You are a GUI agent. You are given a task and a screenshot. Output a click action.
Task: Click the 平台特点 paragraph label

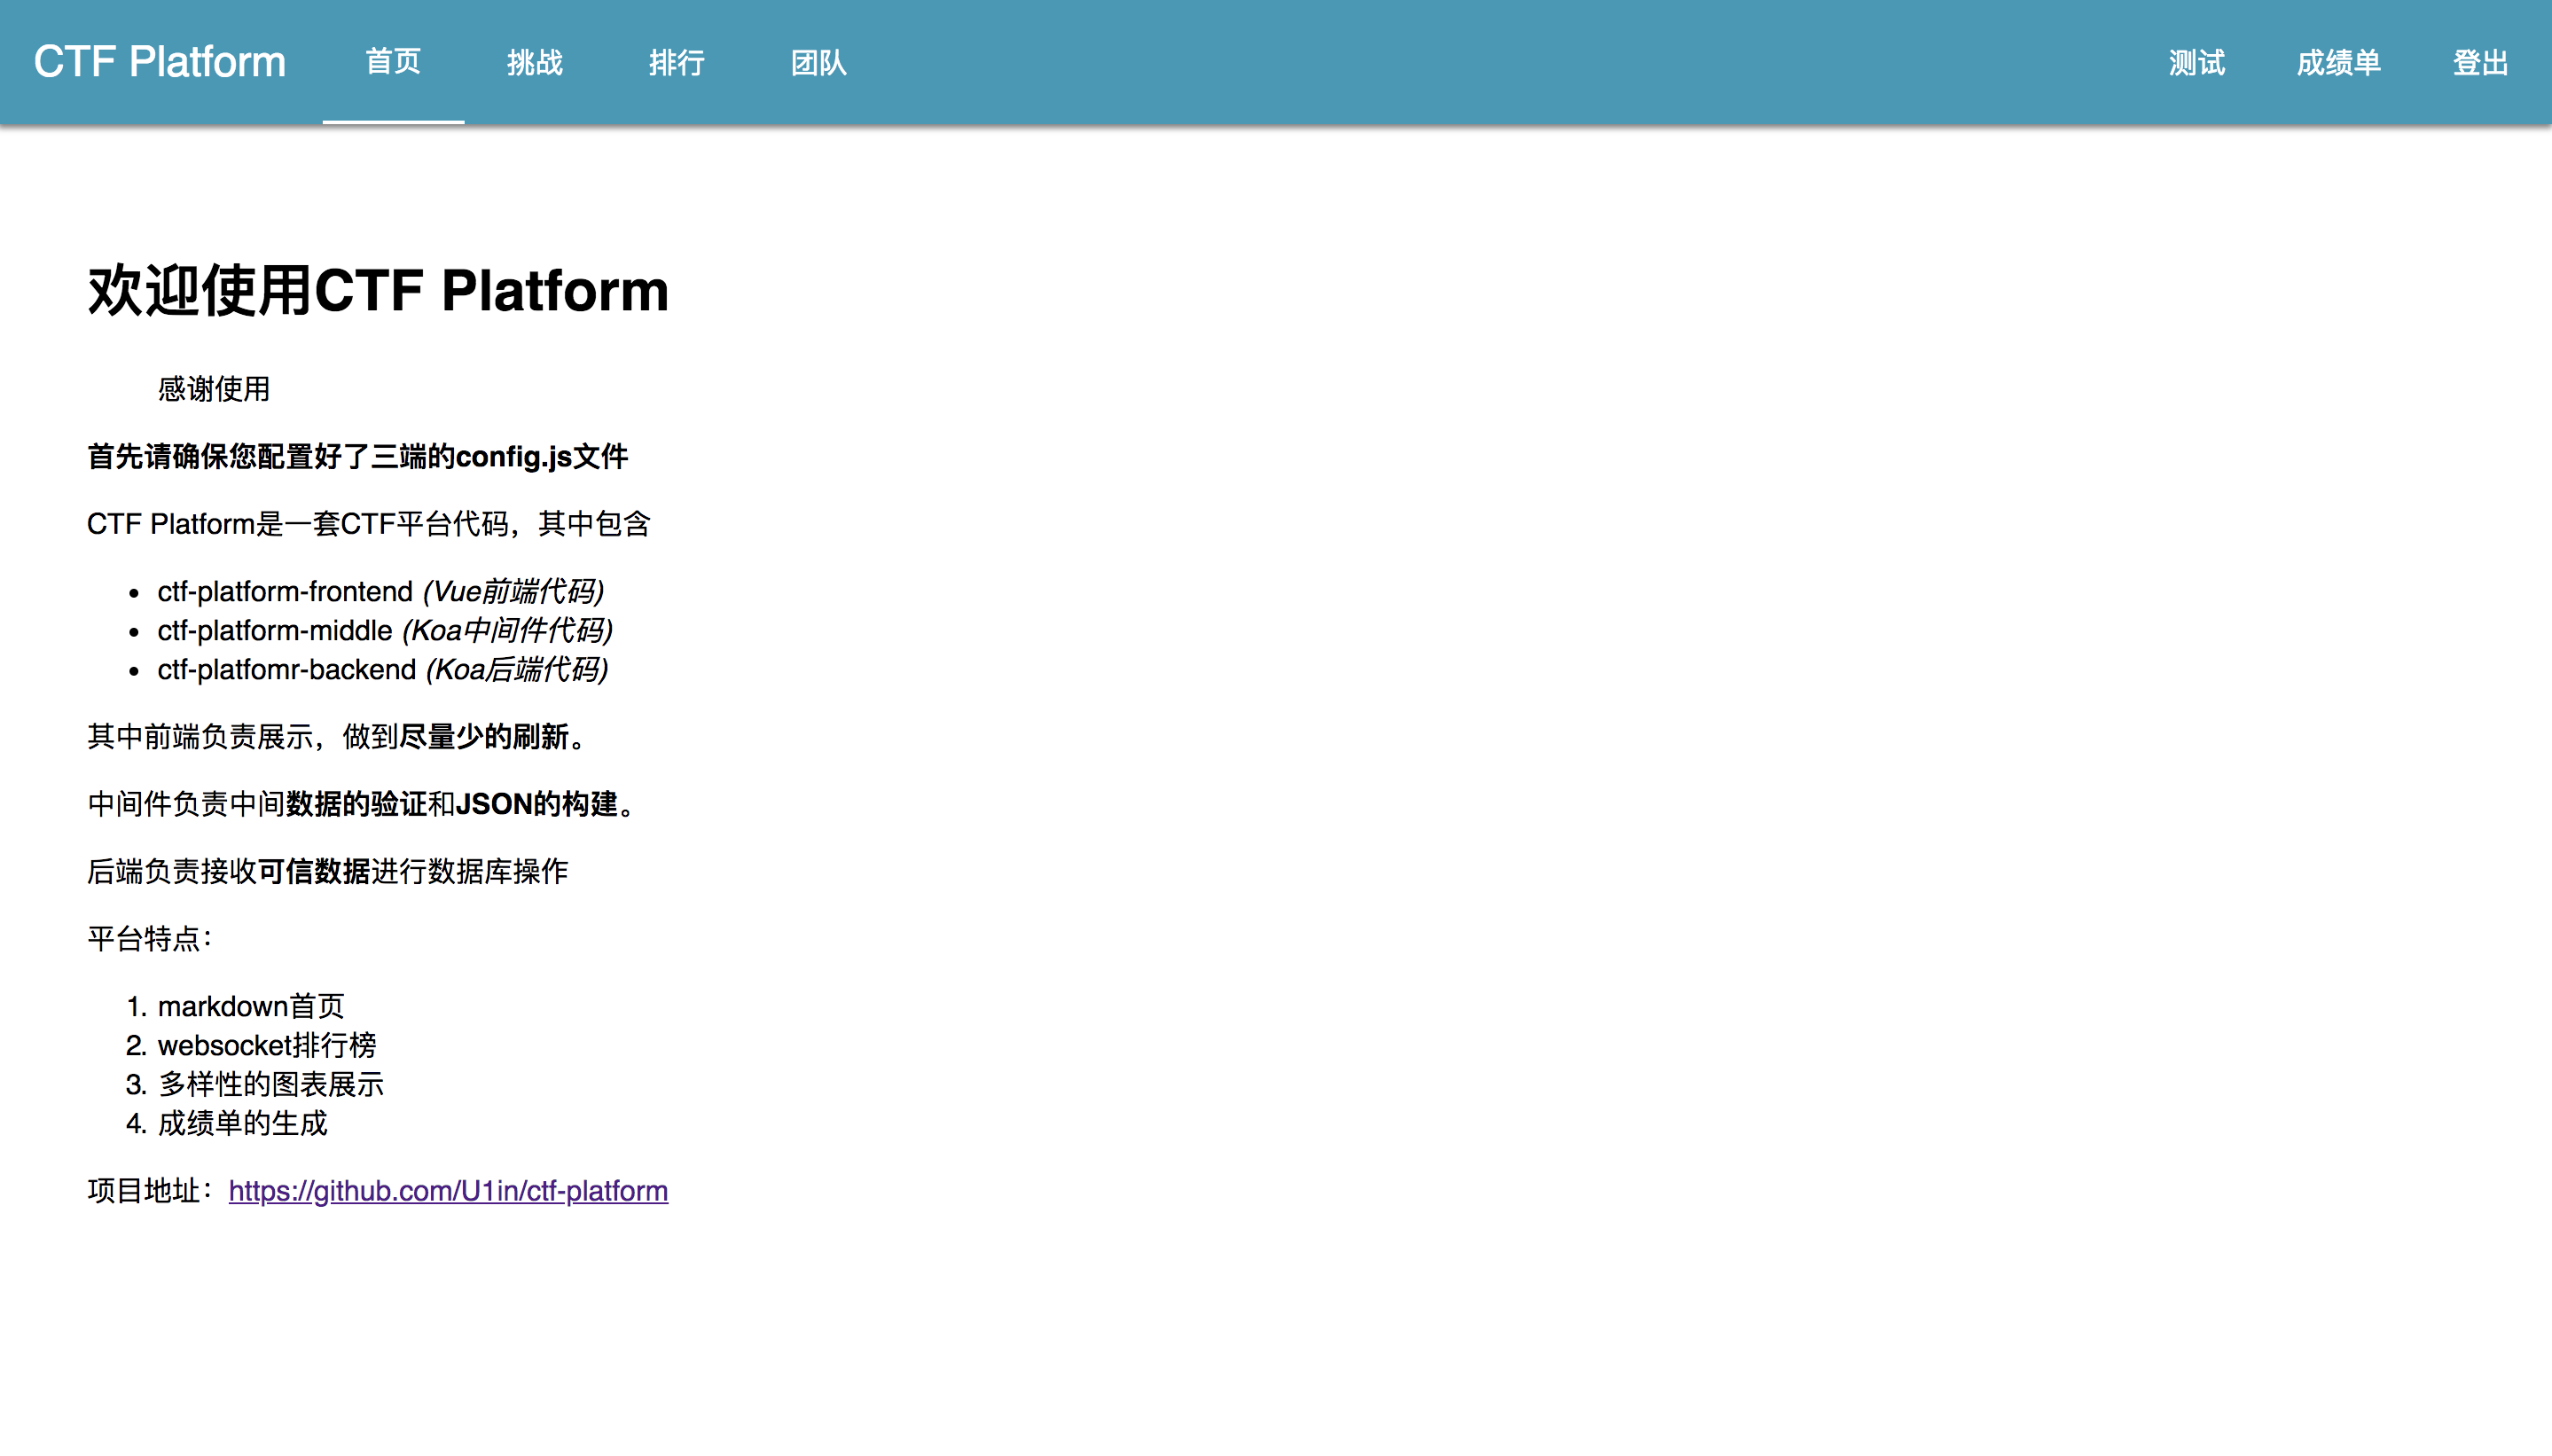click(150, 938)
